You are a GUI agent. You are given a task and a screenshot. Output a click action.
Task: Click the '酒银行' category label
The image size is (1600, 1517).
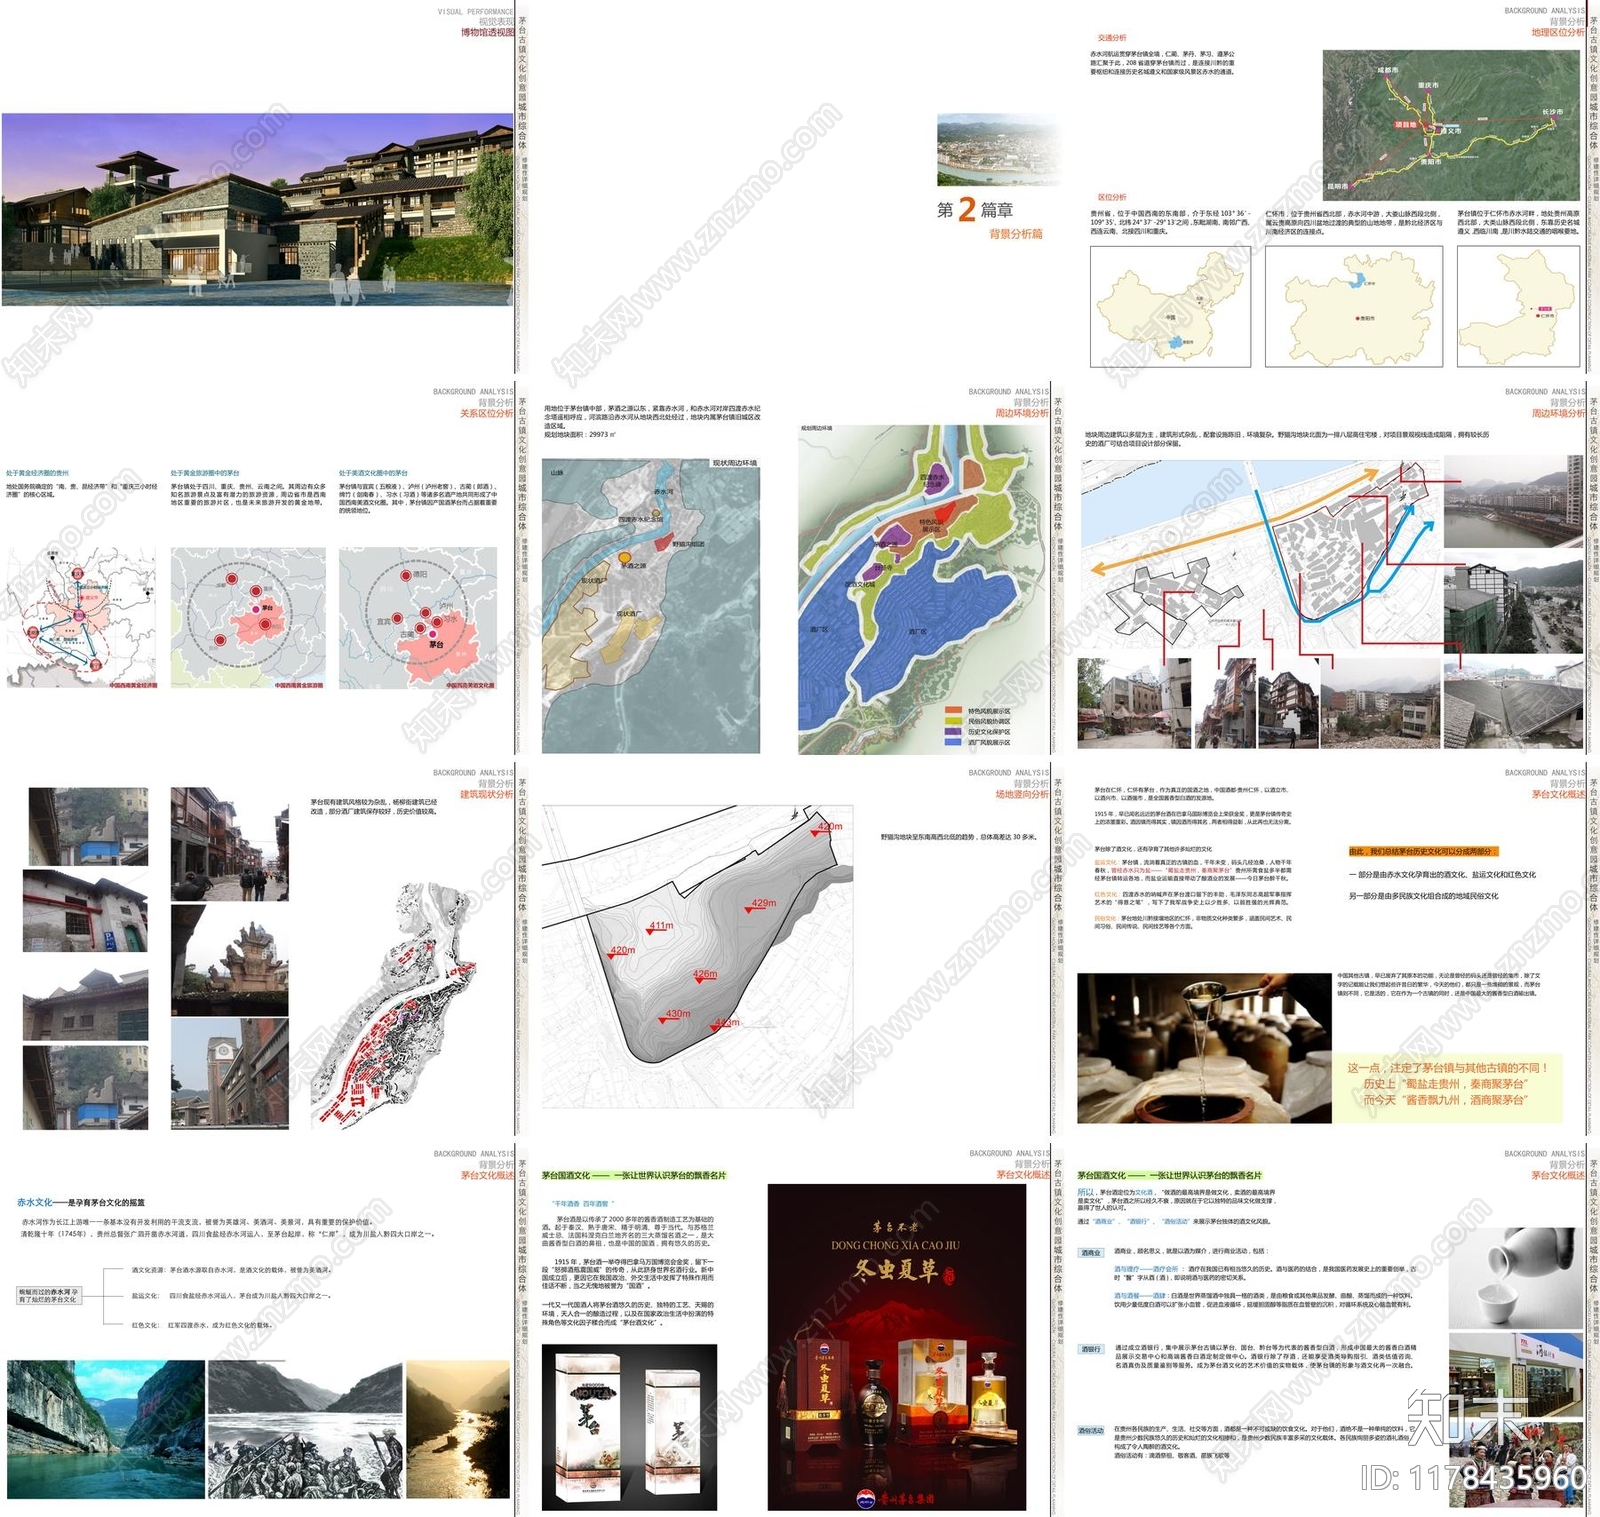click(1090, 1349)
